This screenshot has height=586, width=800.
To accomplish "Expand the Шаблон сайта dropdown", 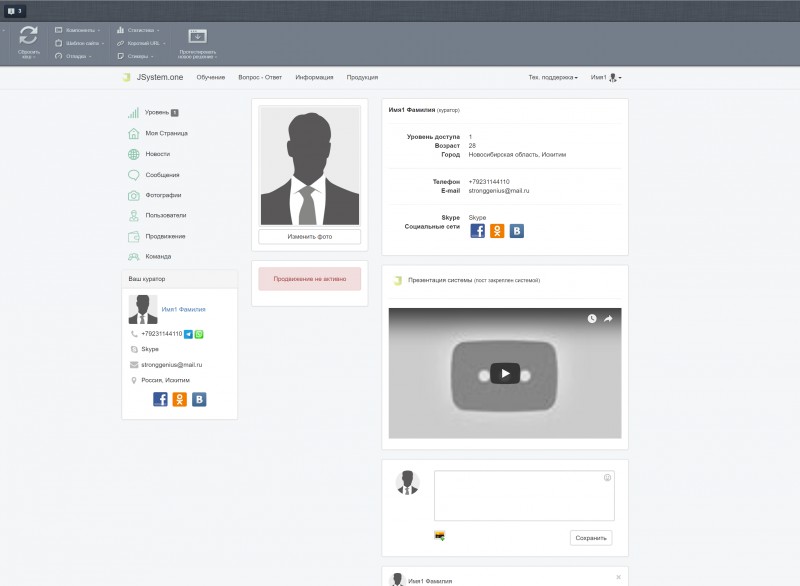I will [x=80, y=43].
